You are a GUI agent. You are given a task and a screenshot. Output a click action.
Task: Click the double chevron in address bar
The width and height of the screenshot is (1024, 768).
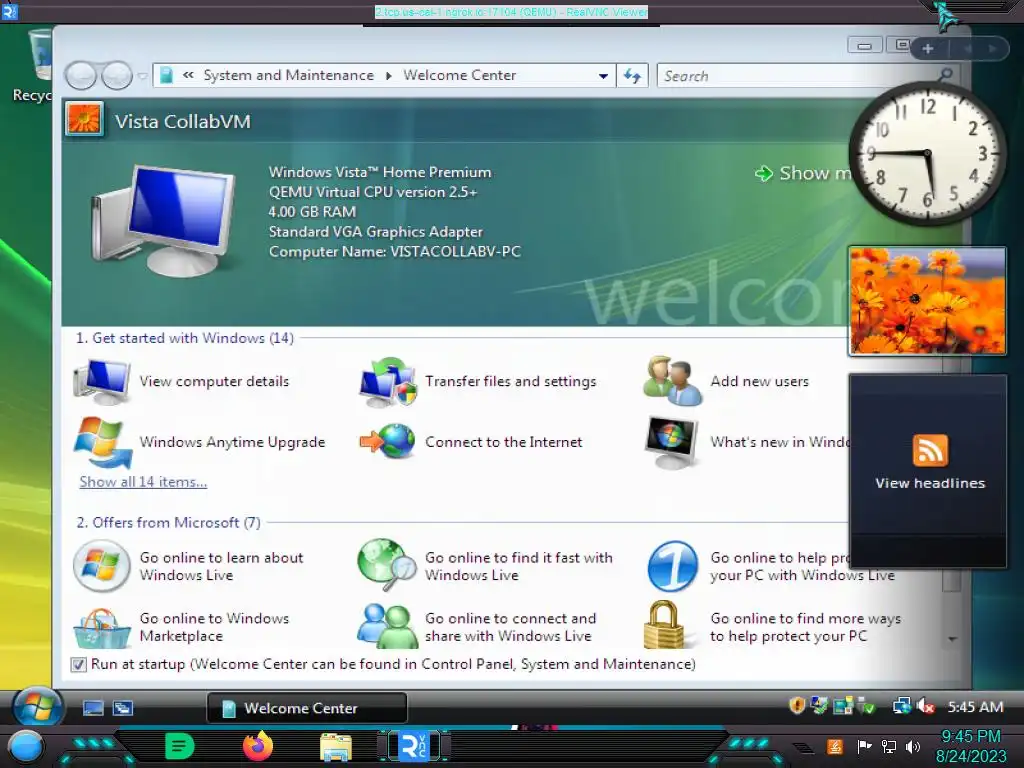[188, 75]
